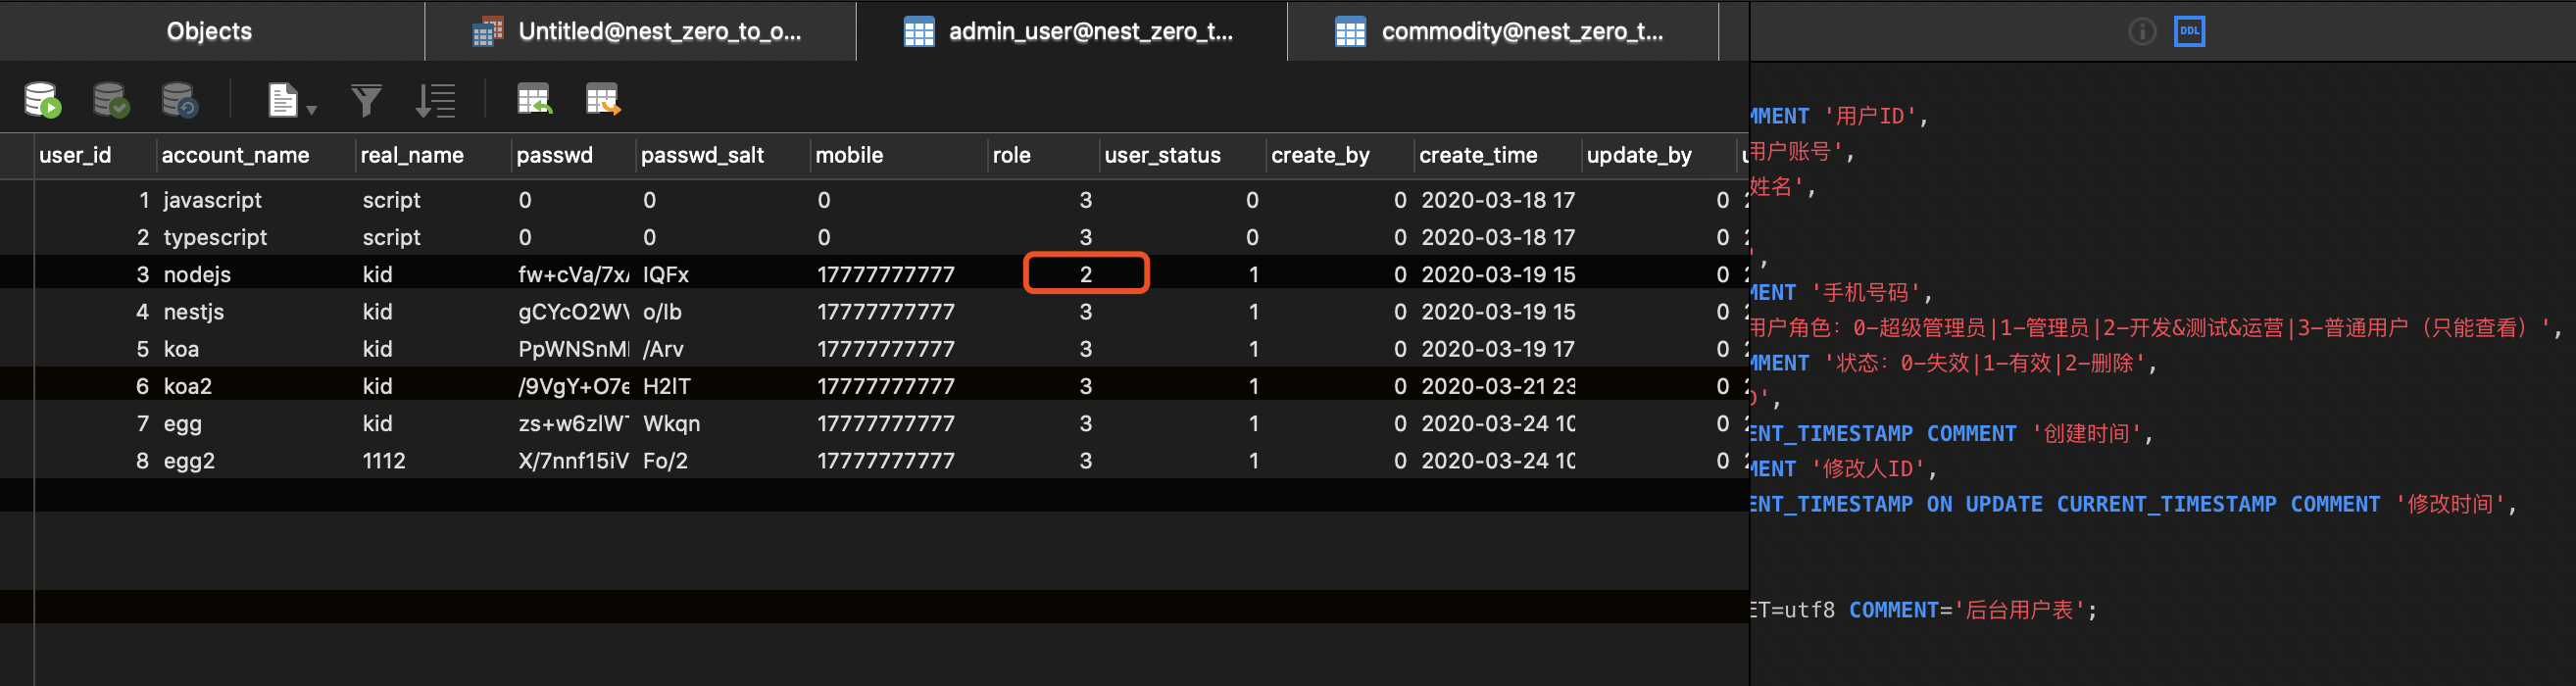This screenshot has height=686, width=2576.
Task: Click DDL comment '修改时间' in right panel
Action: (2450, 503)
